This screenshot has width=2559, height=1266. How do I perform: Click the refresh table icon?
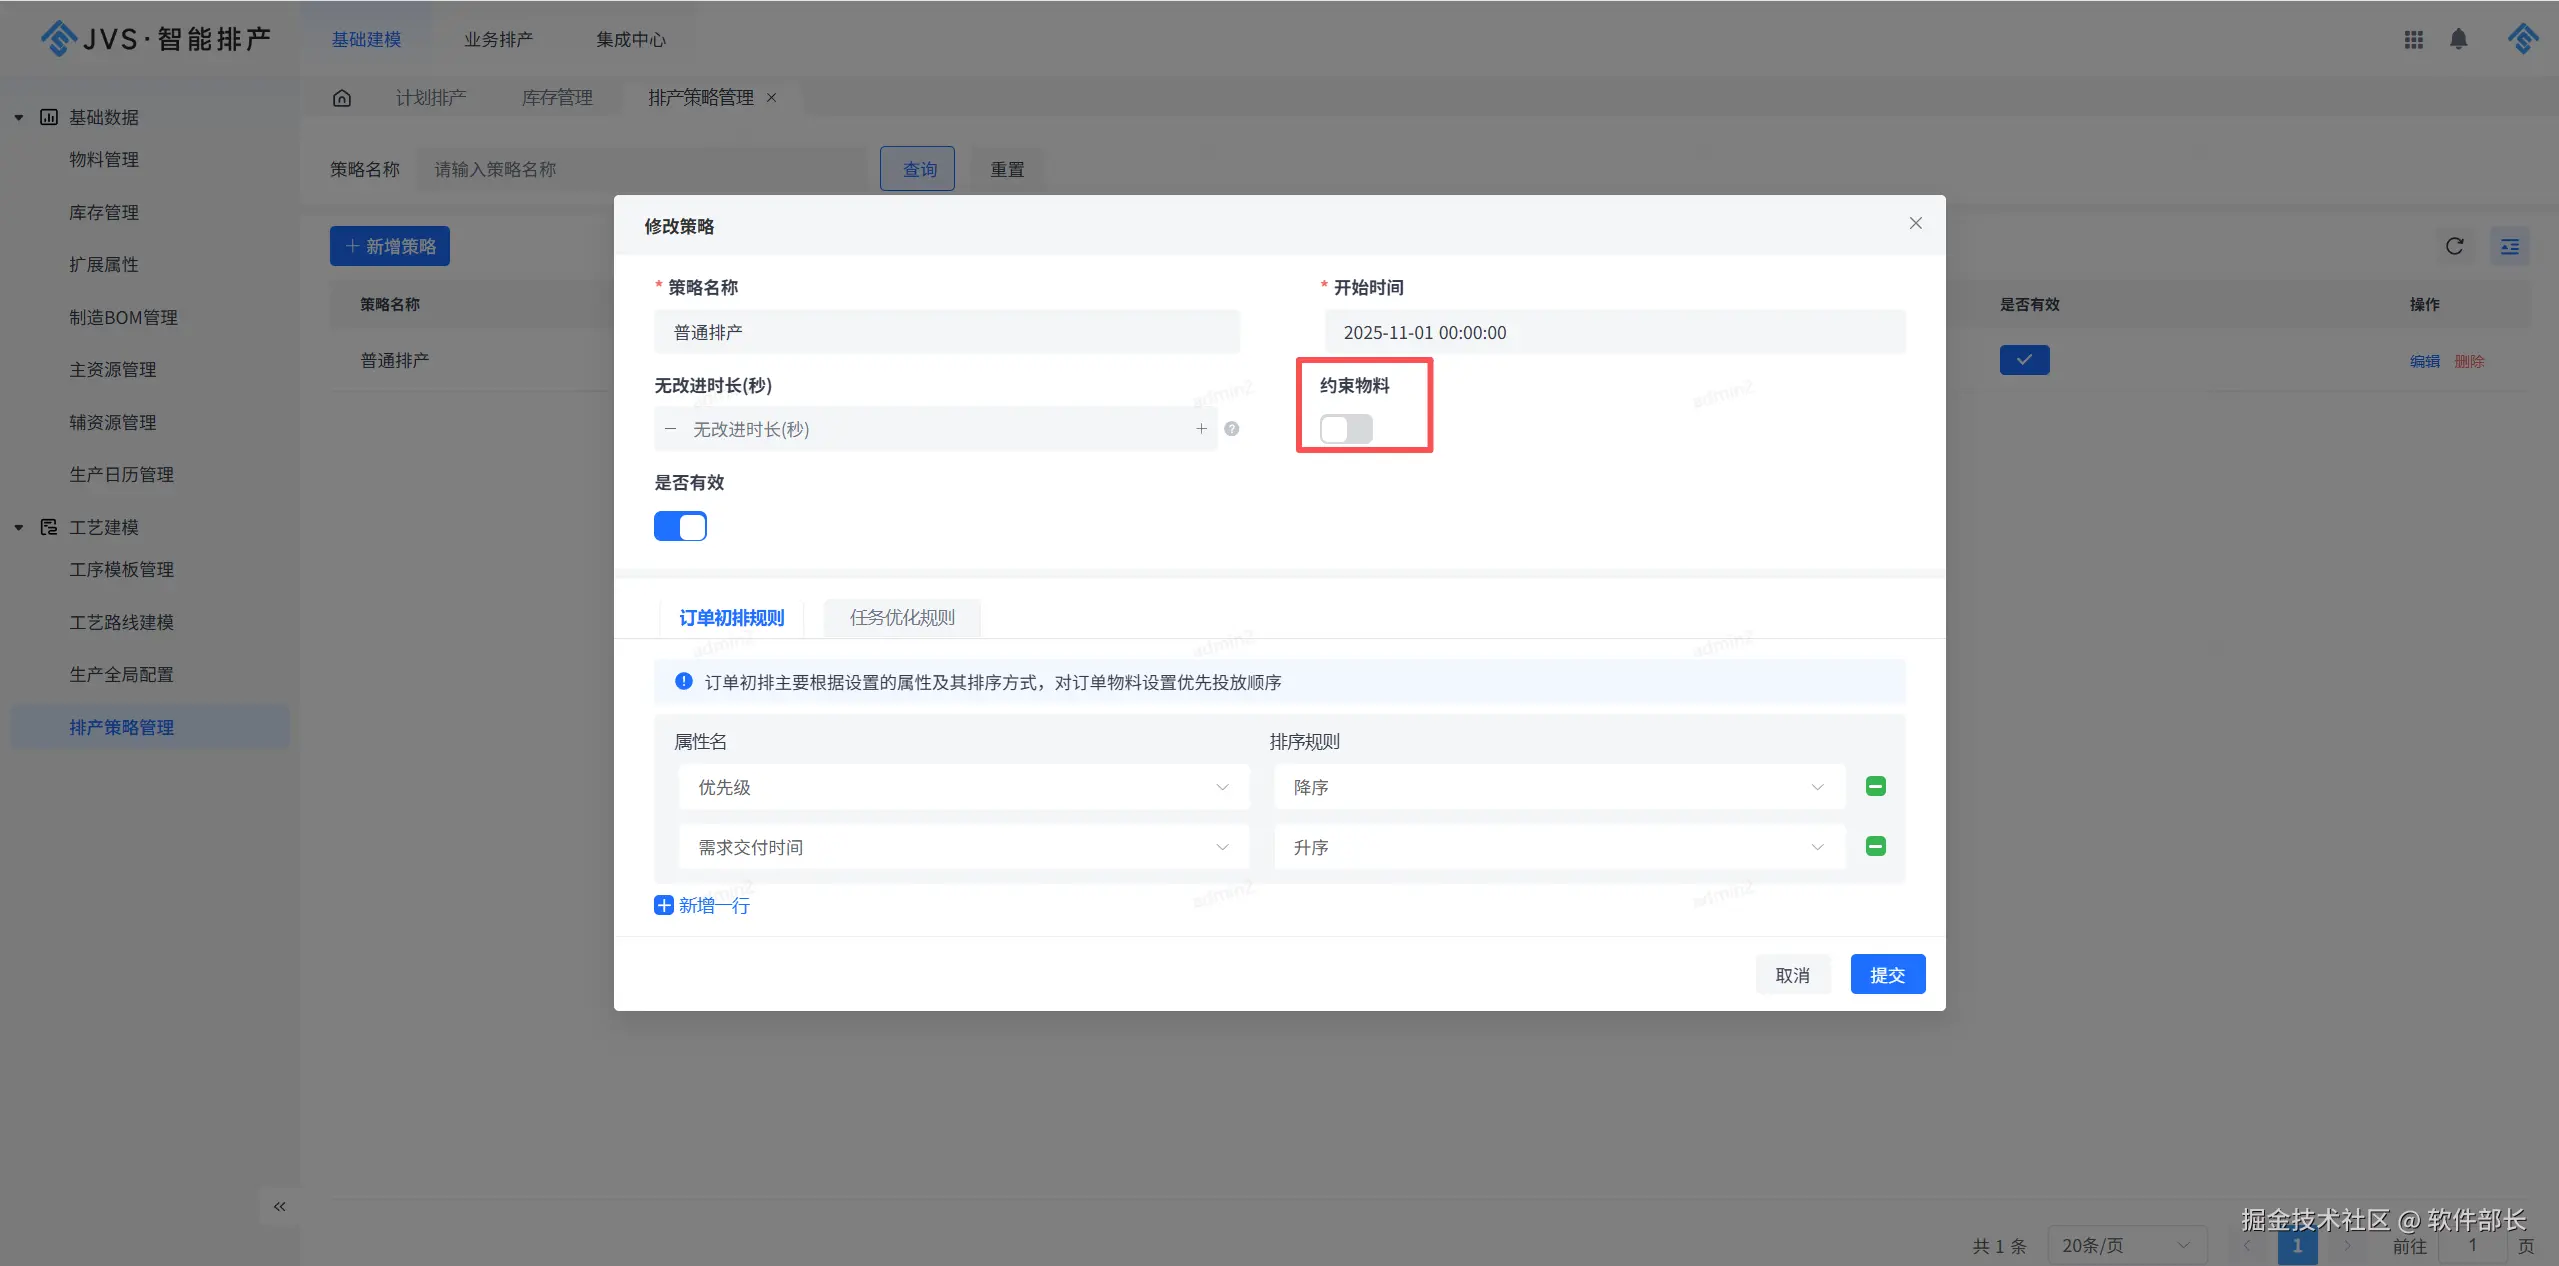[2454, 246]
